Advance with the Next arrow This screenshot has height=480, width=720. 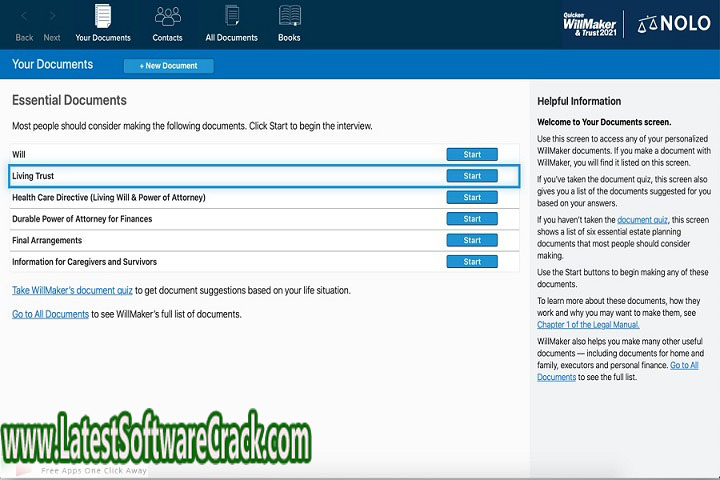[52, 27]
